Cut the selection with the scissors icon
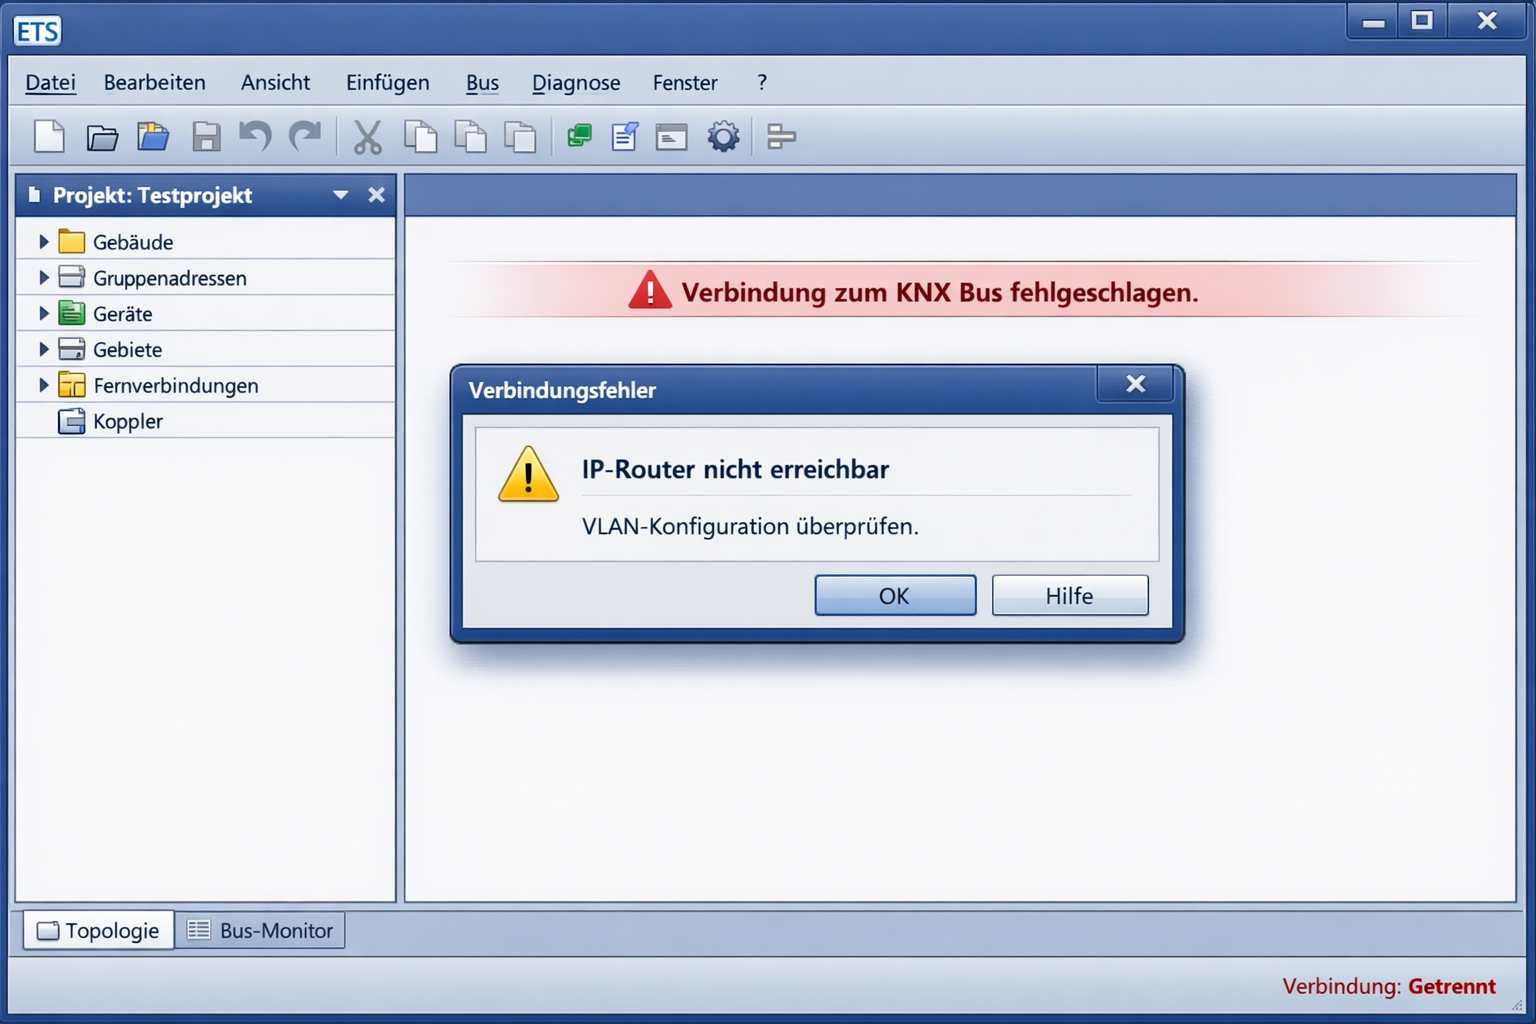 [369, 136]
